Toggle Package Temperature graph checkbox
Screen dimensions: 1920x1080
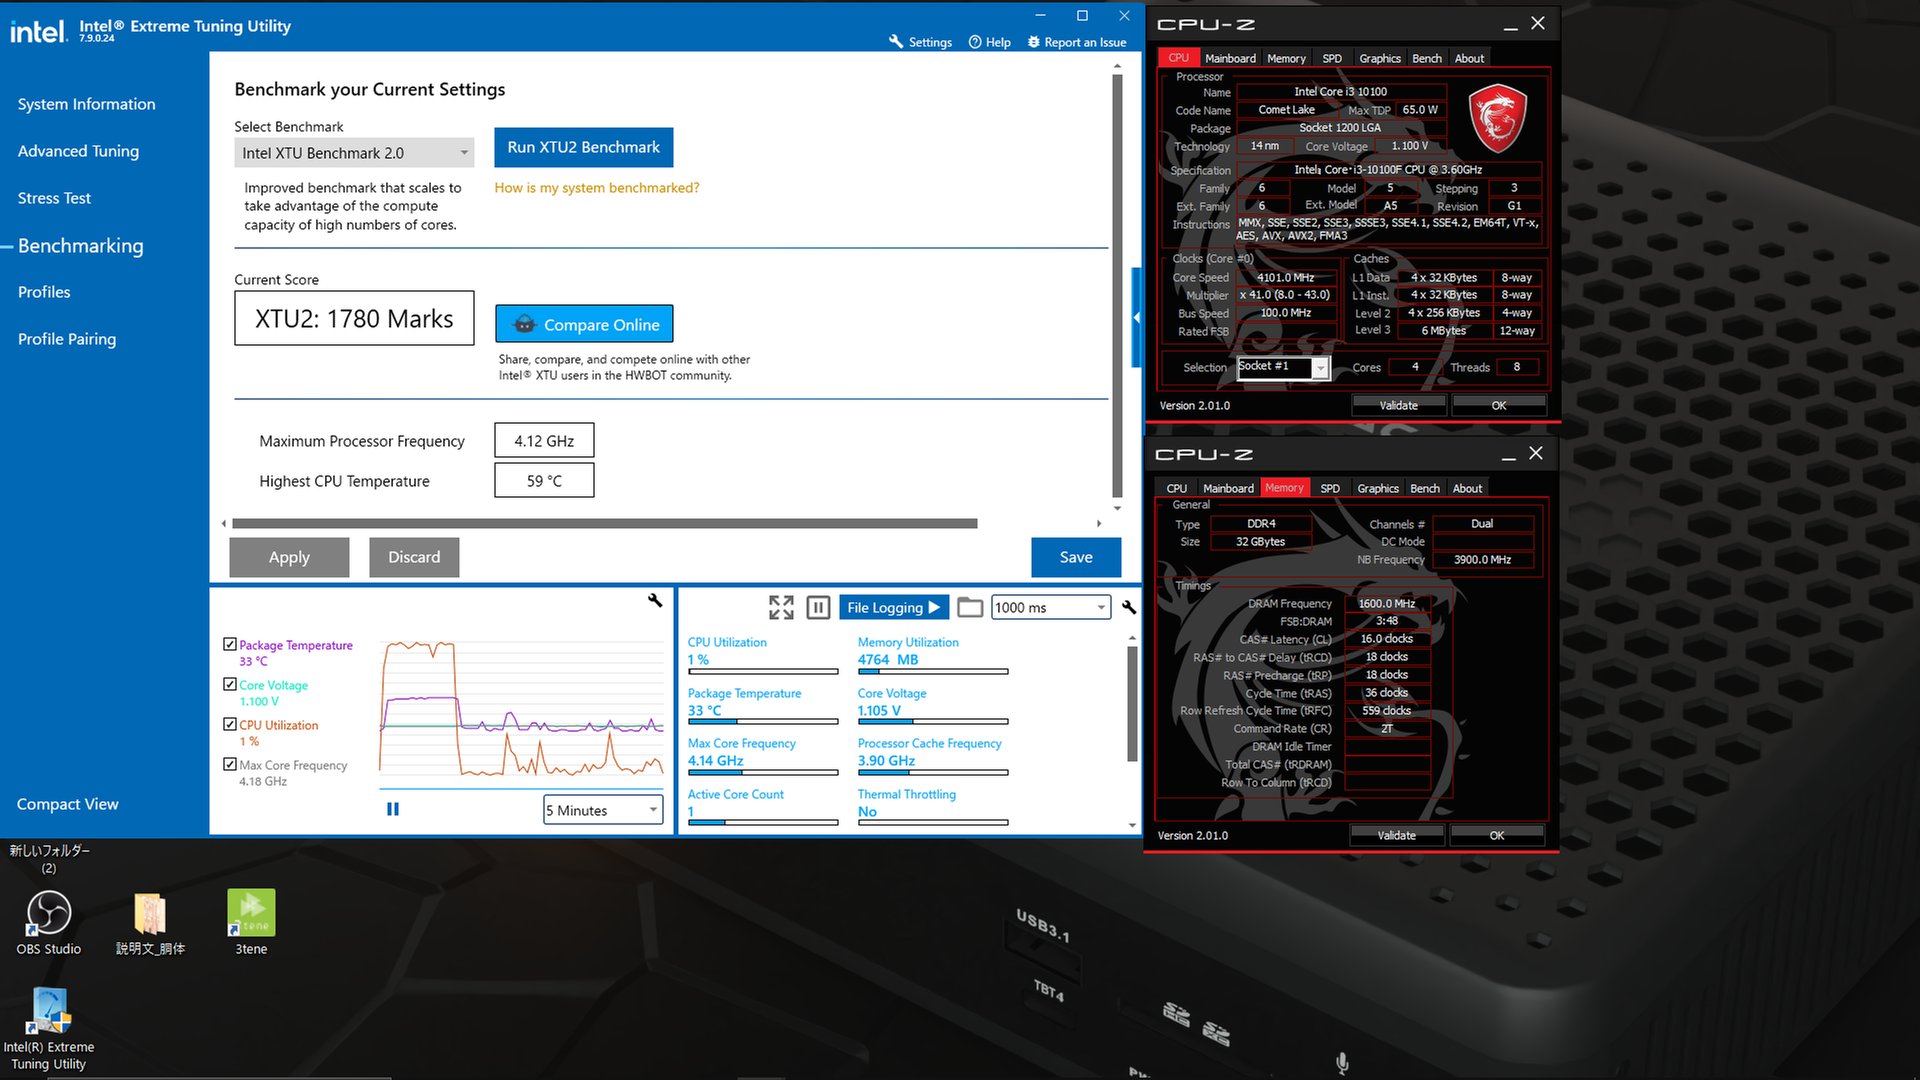point(230,644)
